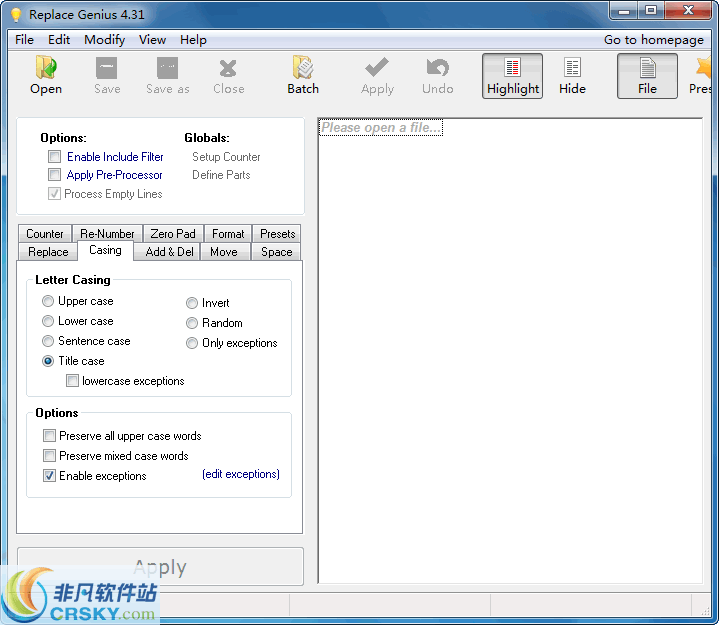Switch to the Format tab

click(228, 234)
